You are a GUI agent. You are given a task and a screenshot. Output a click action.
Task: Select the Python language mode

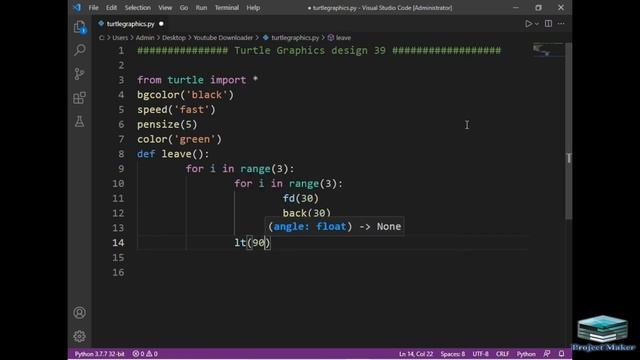click(526, 354)
